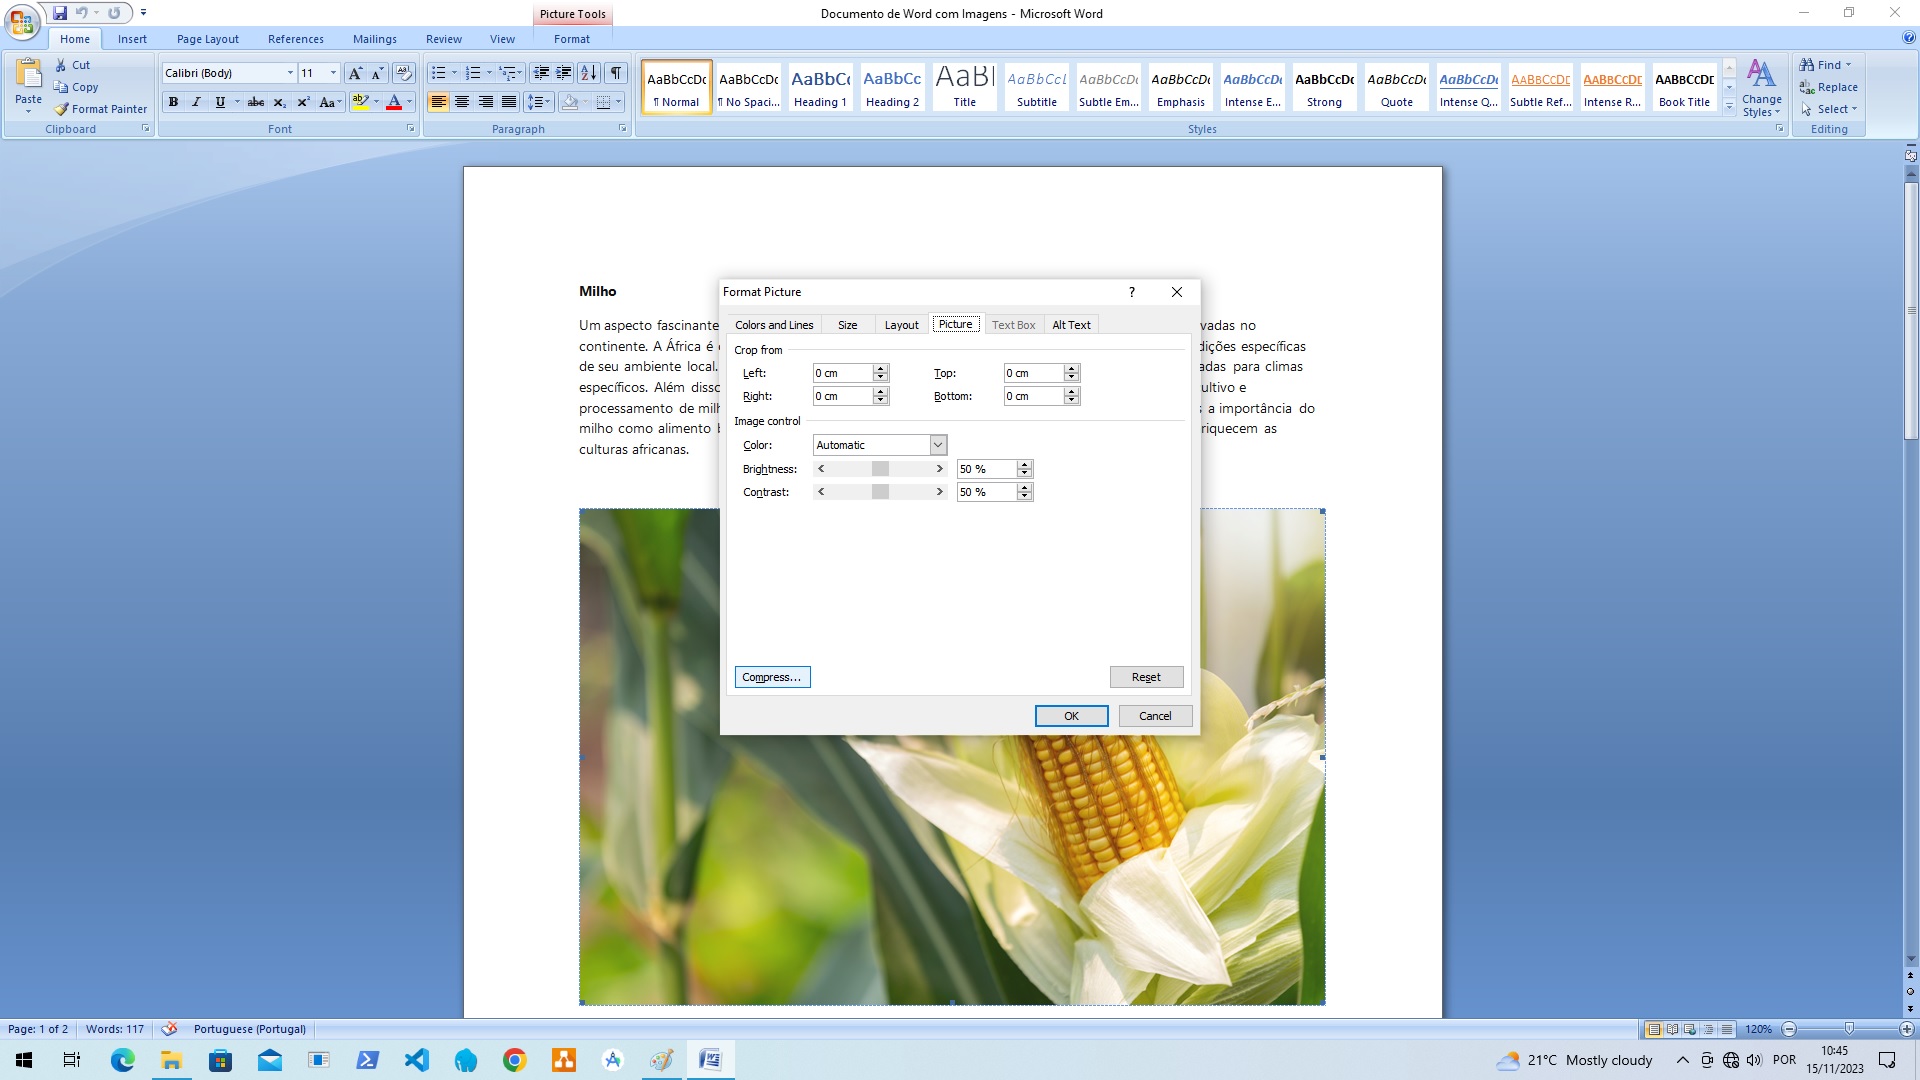
Task: Click the Crop from Bottom field
Action: coord(1034,396)
